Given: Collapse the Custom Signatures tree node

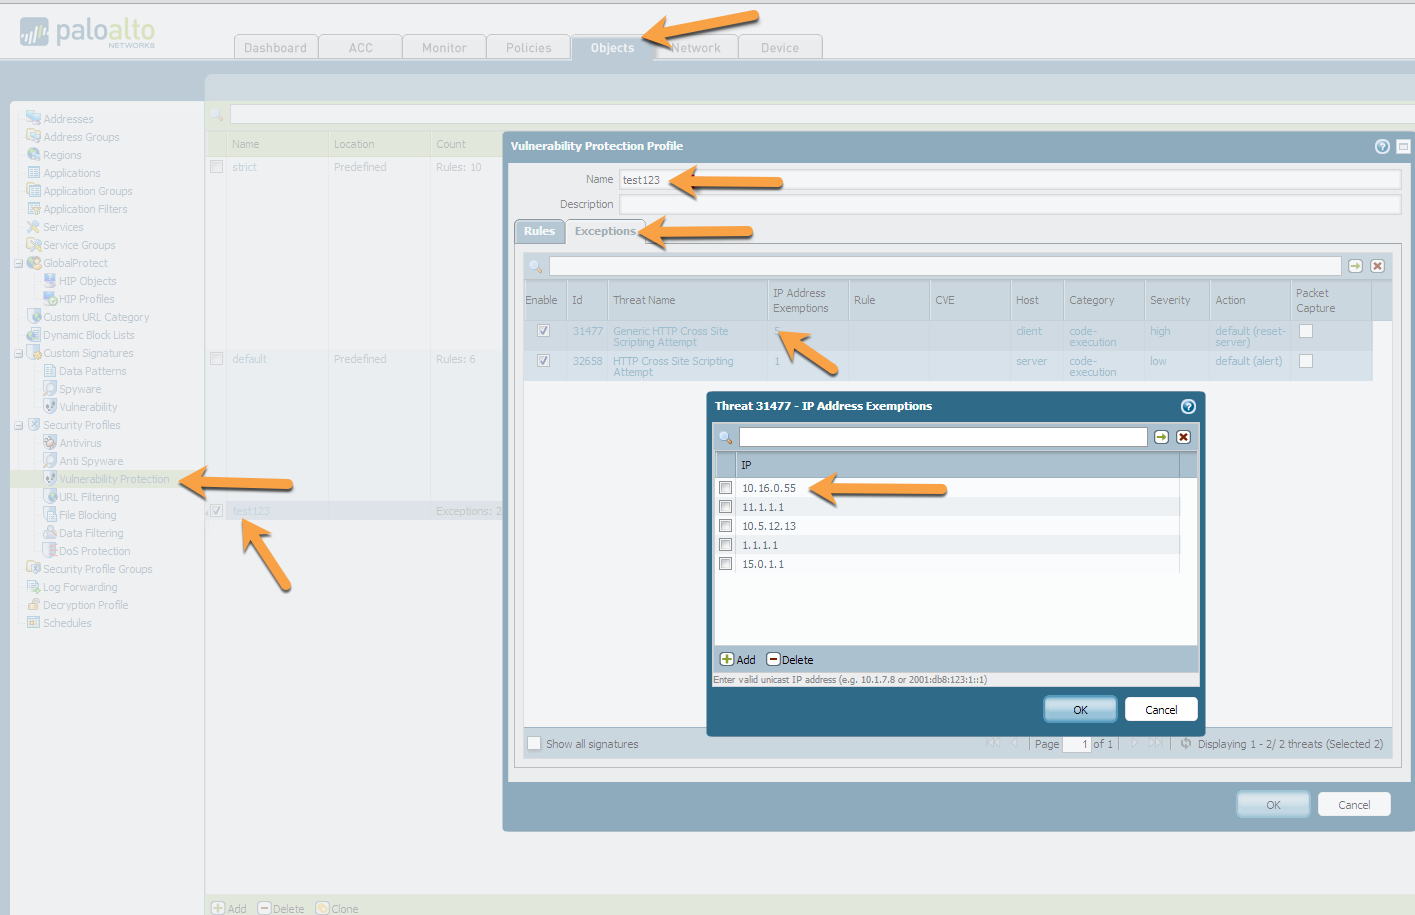Looking at the screenshot, I should pyautogui.click(x=18, y=353).
